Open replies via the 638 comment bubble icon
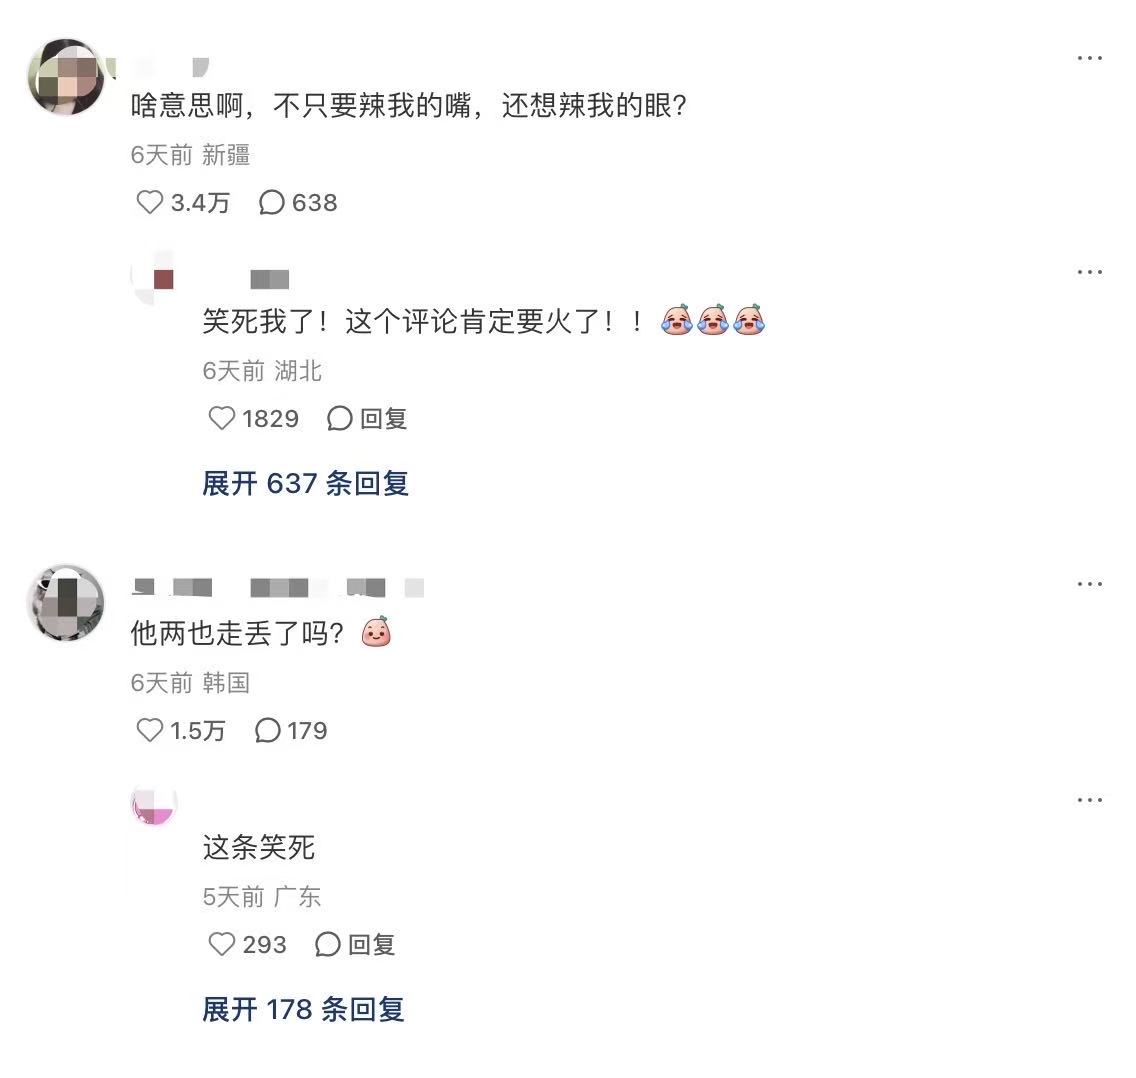Viewport: 1136px width, 1078px height. pos(271,202)
